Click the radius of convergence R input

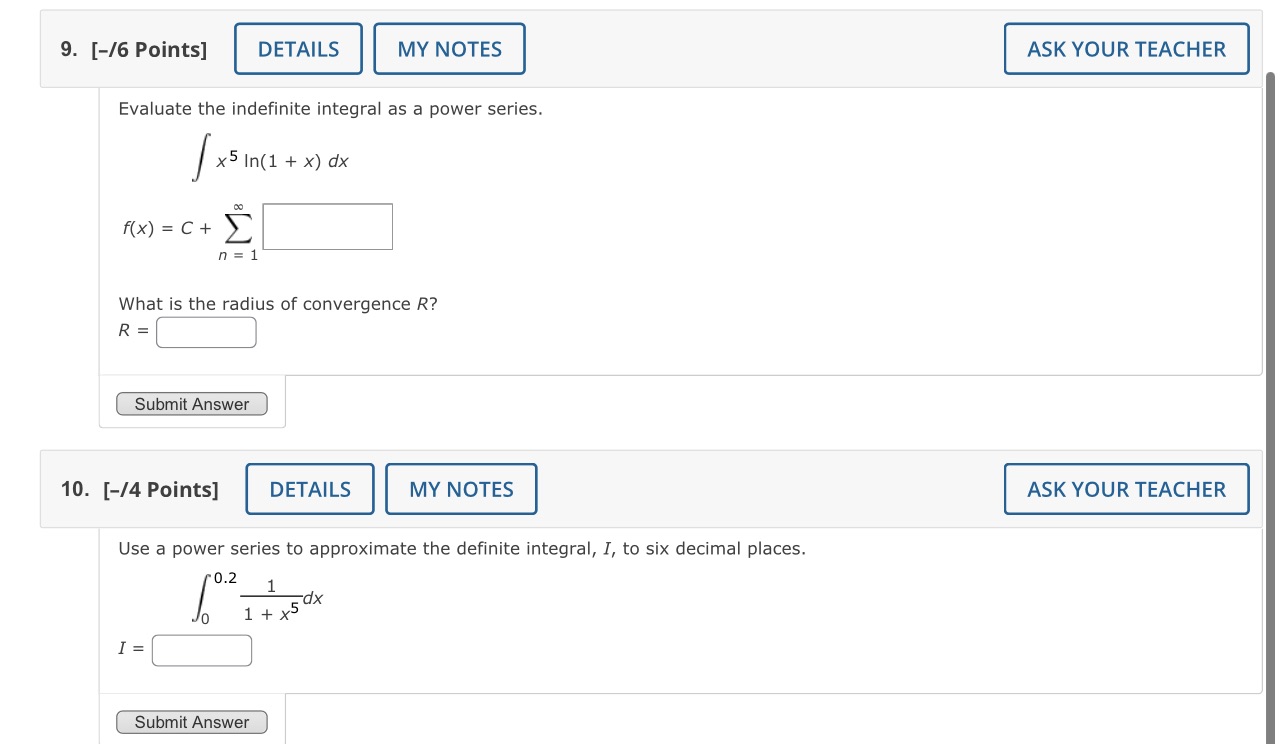click(x=205, y=331)
